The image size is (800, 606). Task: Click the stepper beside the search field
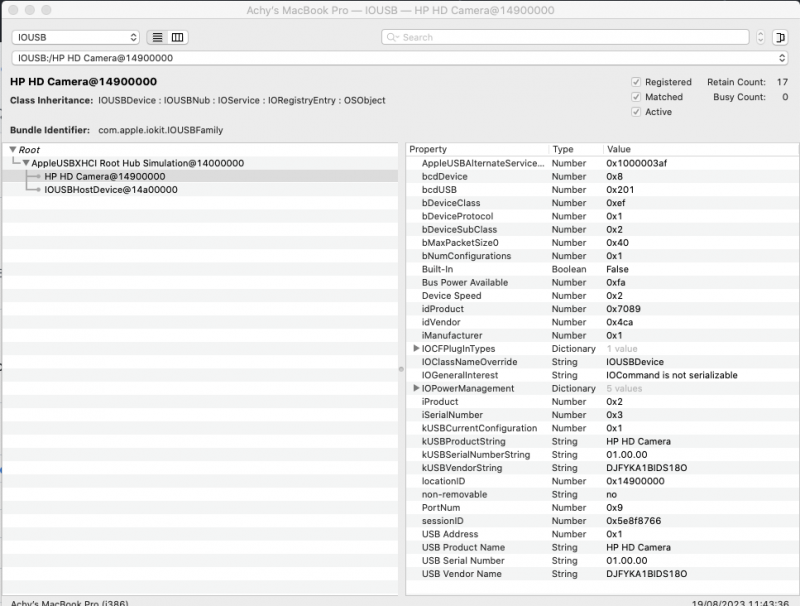[x=761, y=37]
